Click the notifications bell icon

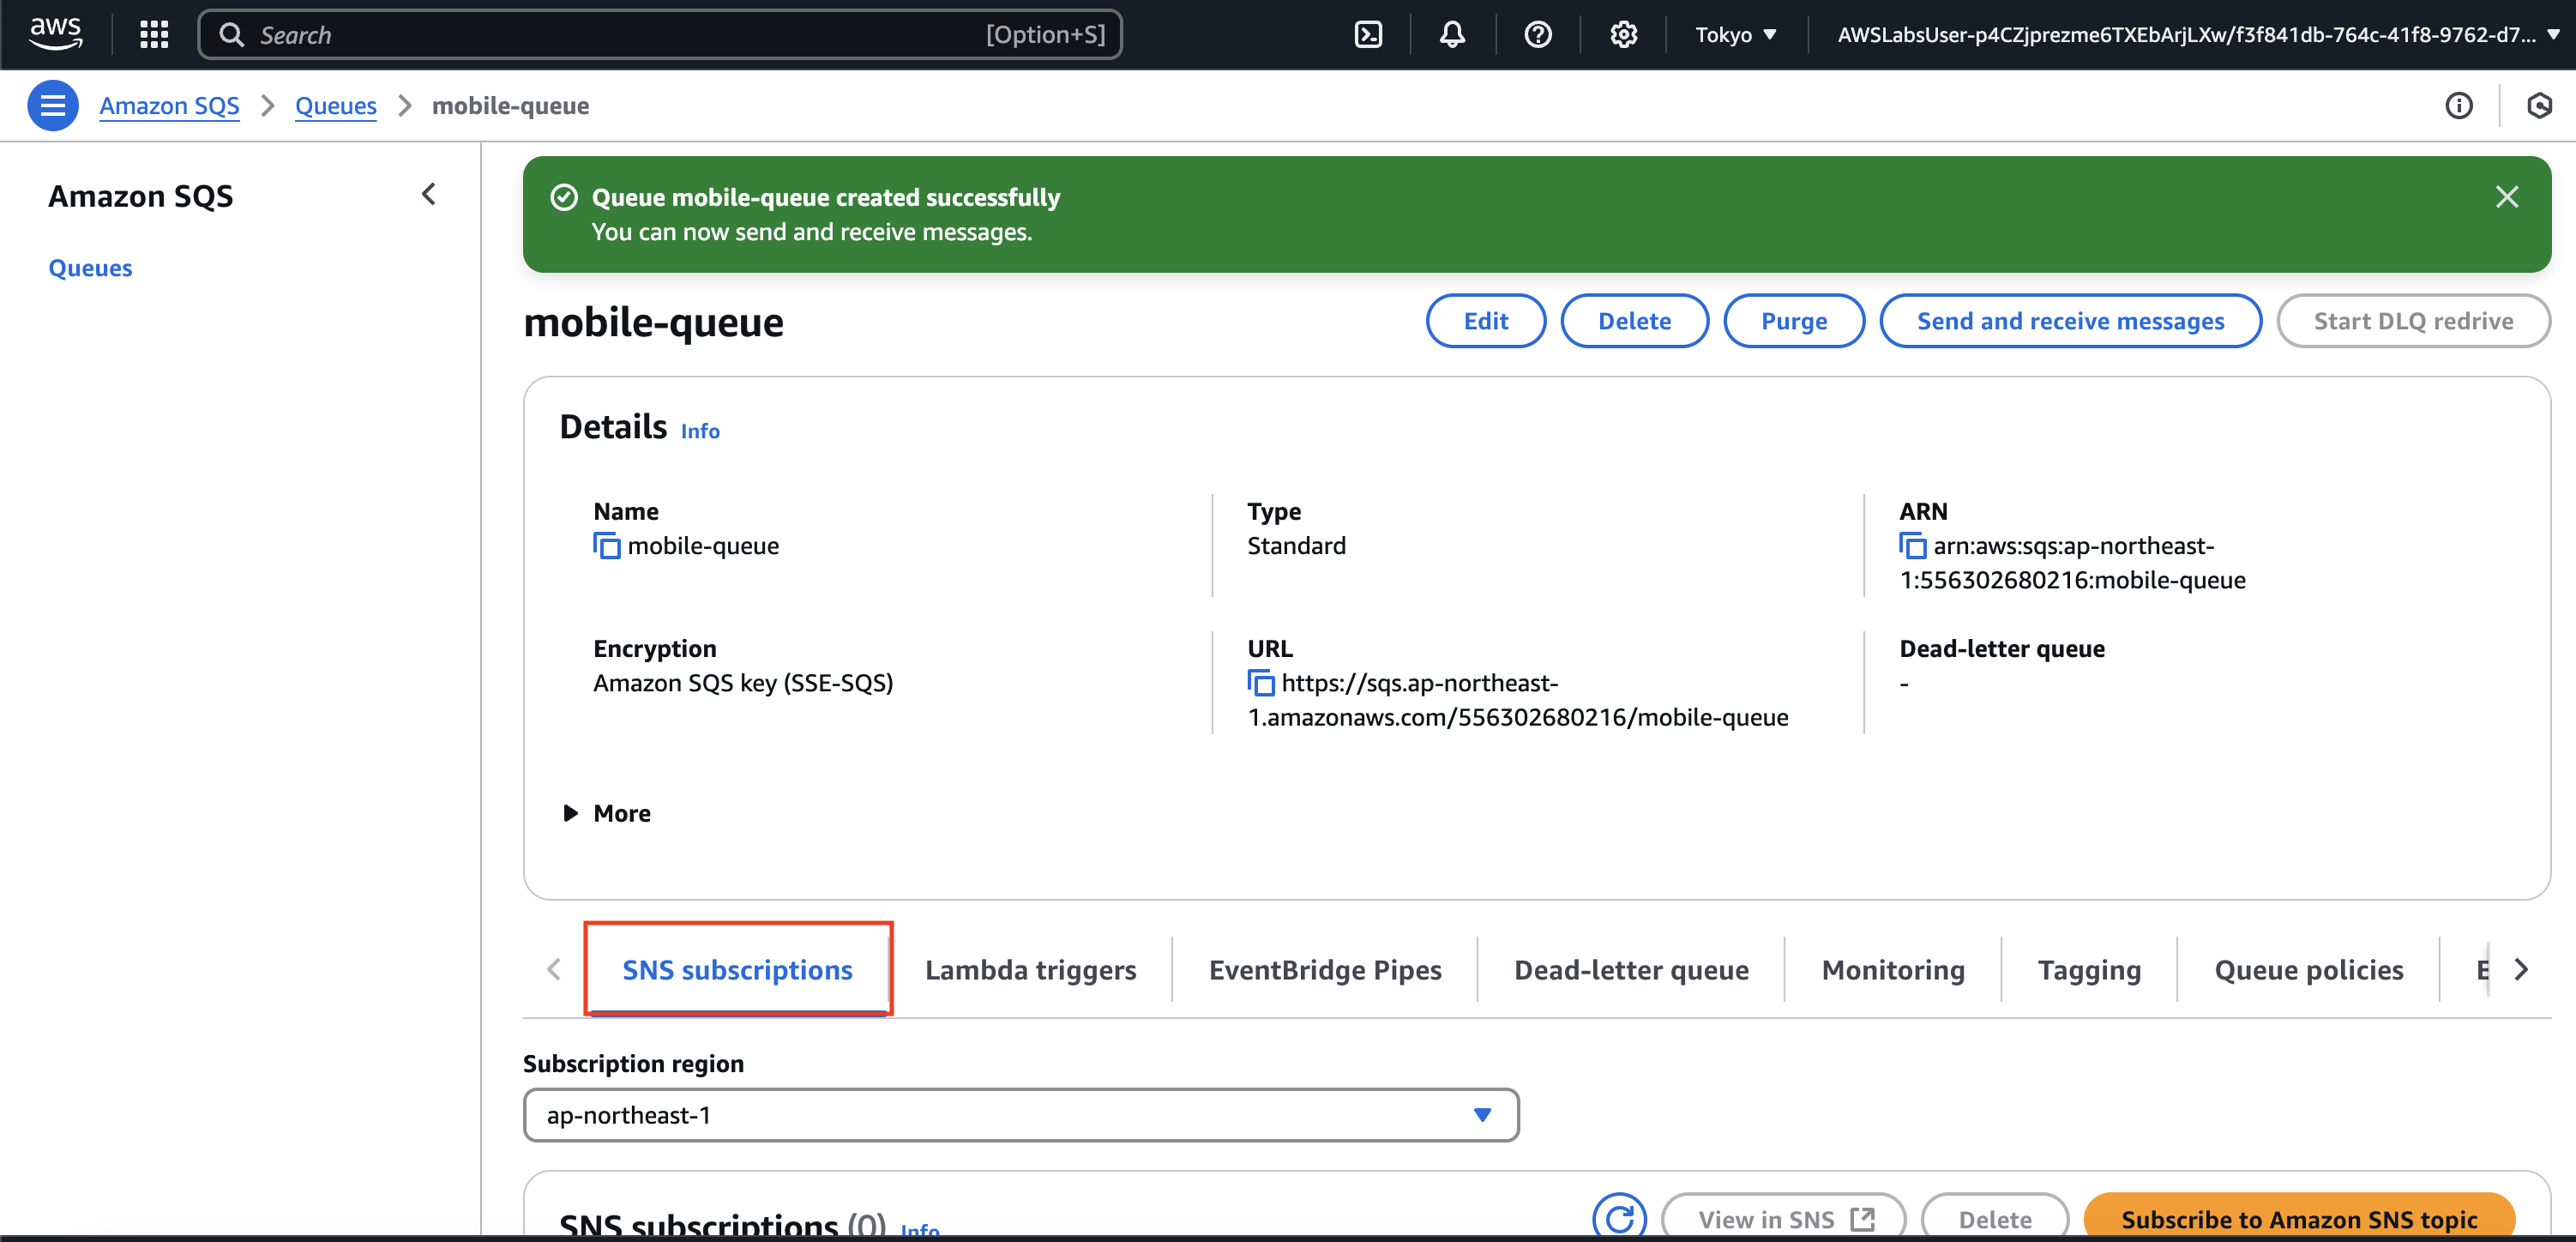pos(1452,35)
